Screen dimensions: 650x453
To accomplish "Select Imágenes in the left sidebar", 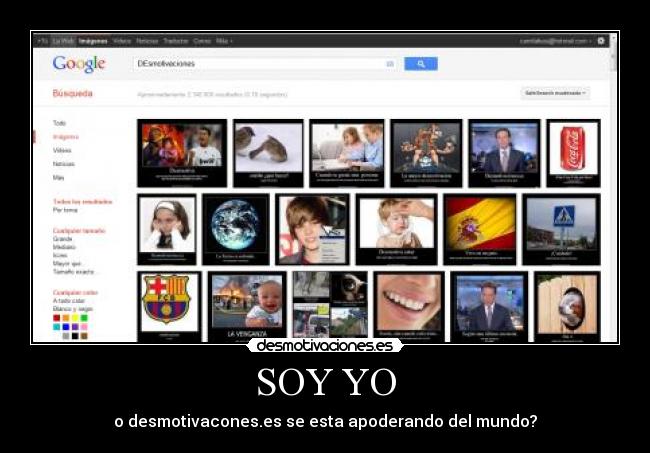I will click(65, 137).
